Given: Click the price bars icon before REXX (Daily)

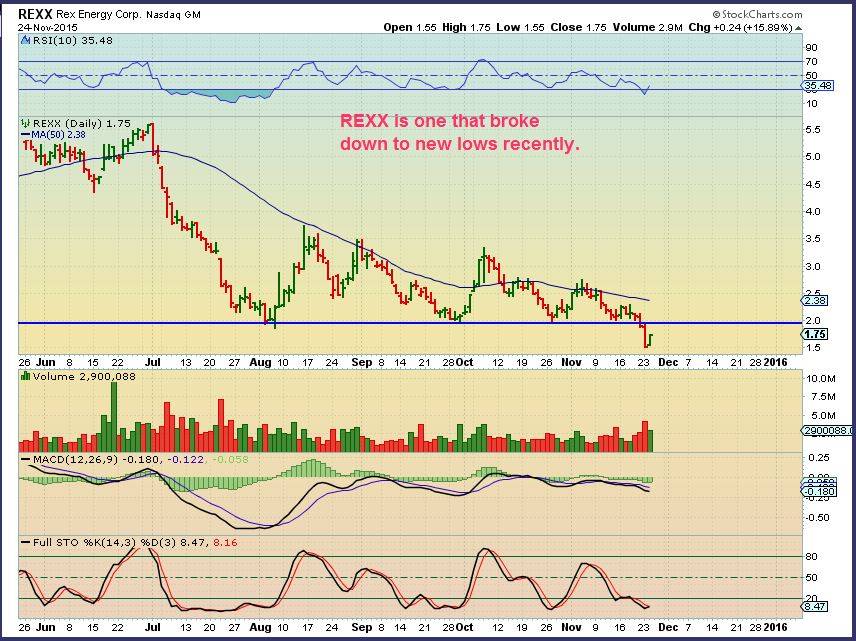Looking at the screenshot, I should [x=25, y=123].
